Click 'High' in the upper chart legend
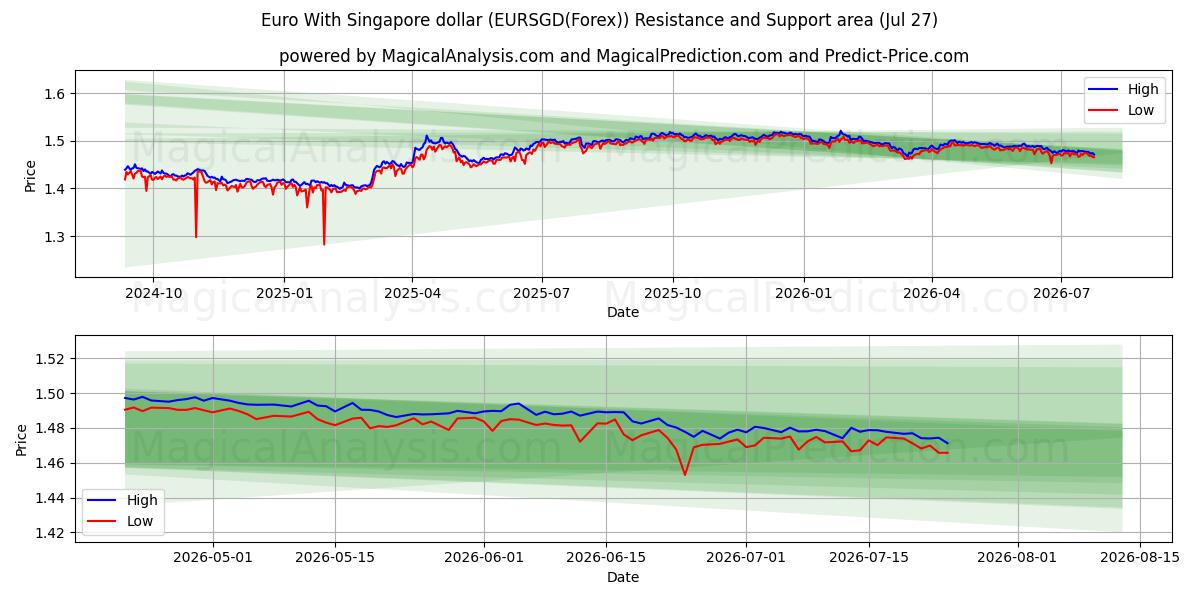Viewport: 1200px width, 600px height. click(1143, 89)
